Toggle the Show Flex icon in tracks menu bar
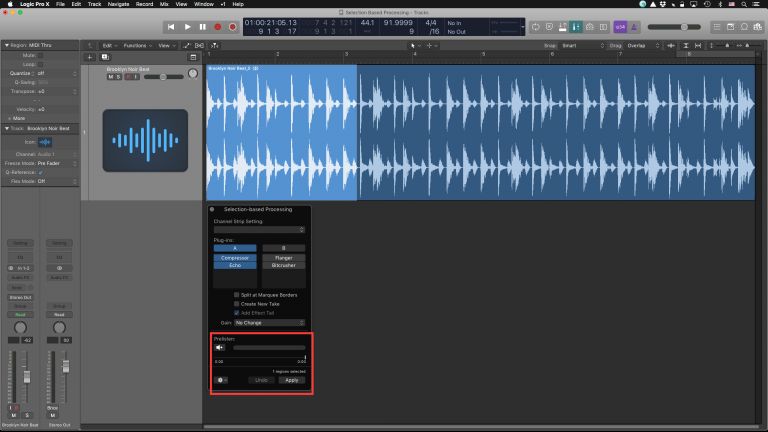Screen dimensions: 768x432 click(x=199, y=46)
